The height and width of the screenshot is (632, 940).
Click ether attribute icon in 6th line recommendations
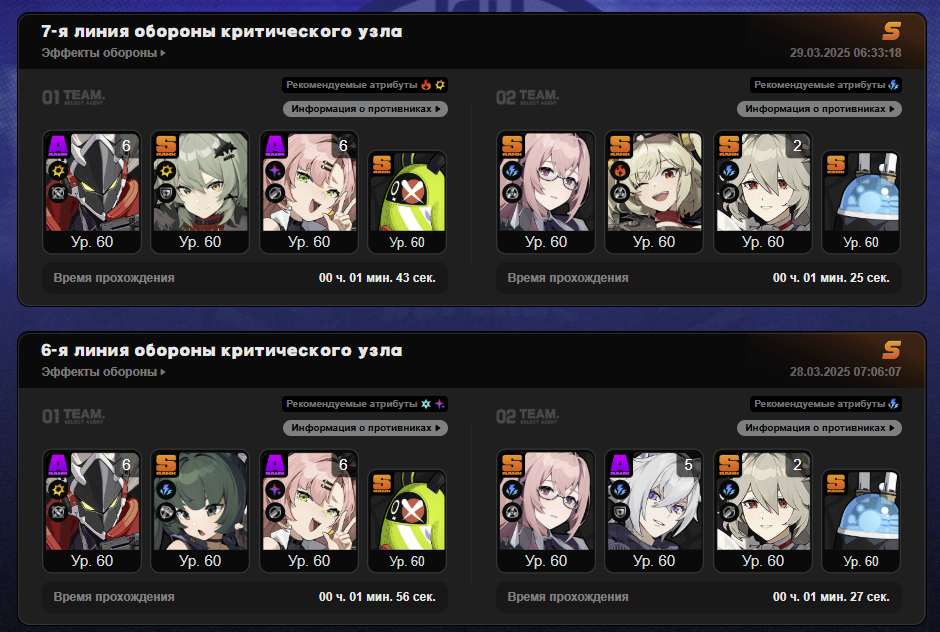pyautogui.click(x=440, y=404)
